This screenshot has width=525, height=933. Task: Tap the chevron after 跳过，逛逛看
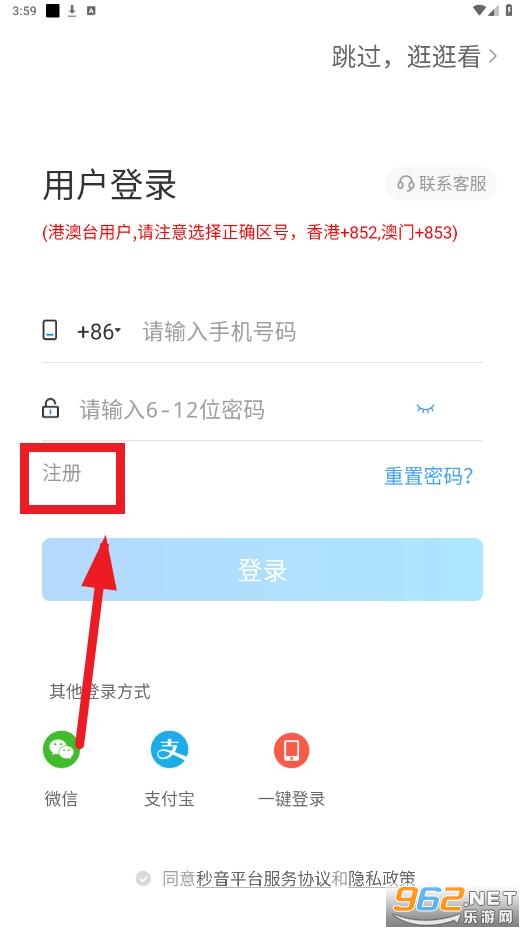[x=492, y=57]
